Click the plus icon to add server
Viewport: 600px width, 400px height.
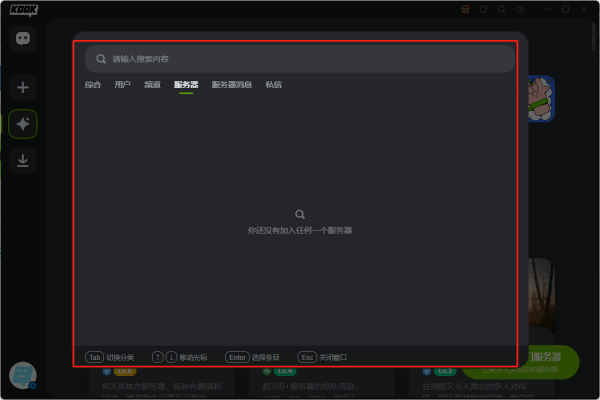click(x=23, y=88)
